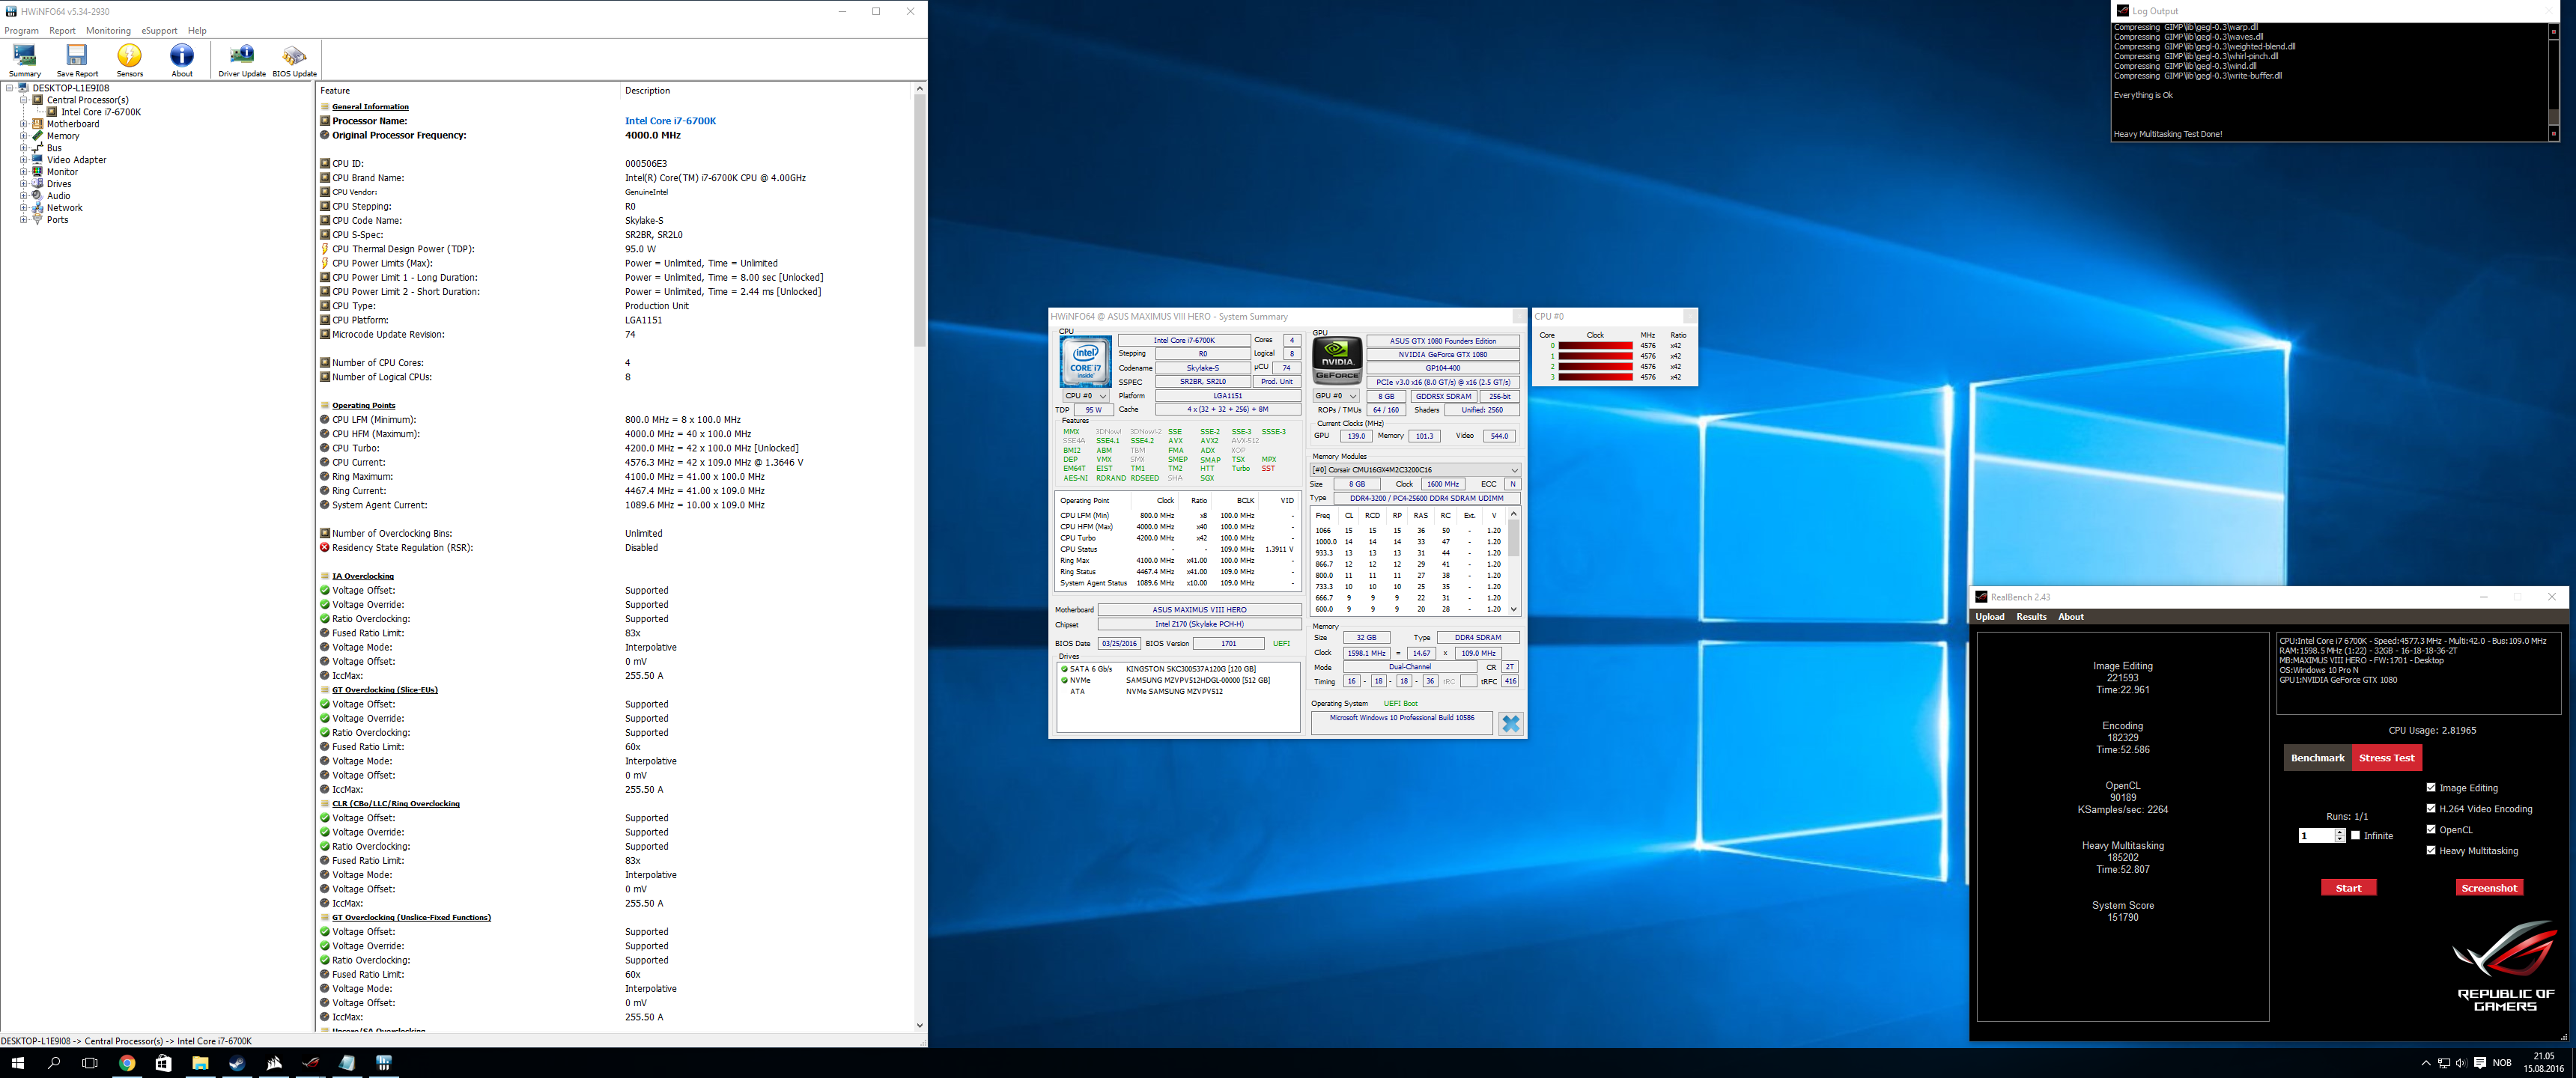Click Core 0 red clock bar in CPU #0 window
This screenshot has height=1078, width=2576.
point(1595,346)
